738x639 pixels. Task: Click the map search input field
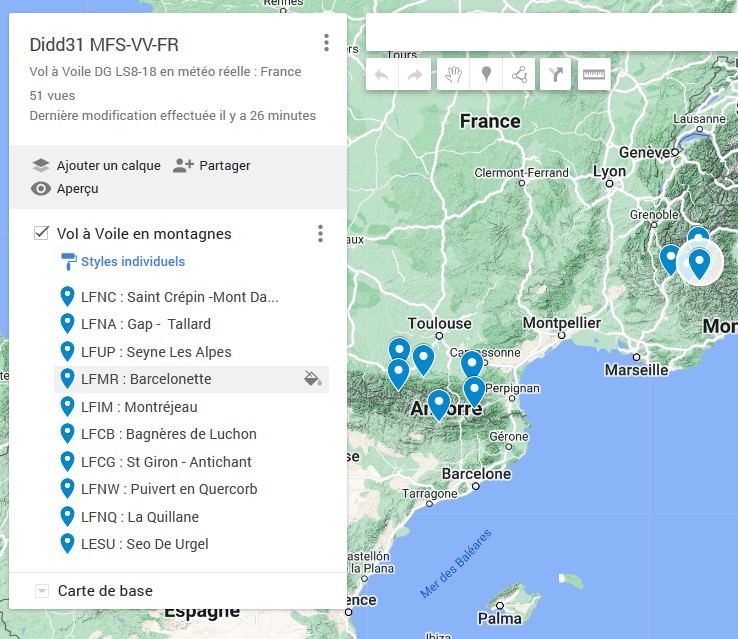pyautogui.click(x=550, y=33)
